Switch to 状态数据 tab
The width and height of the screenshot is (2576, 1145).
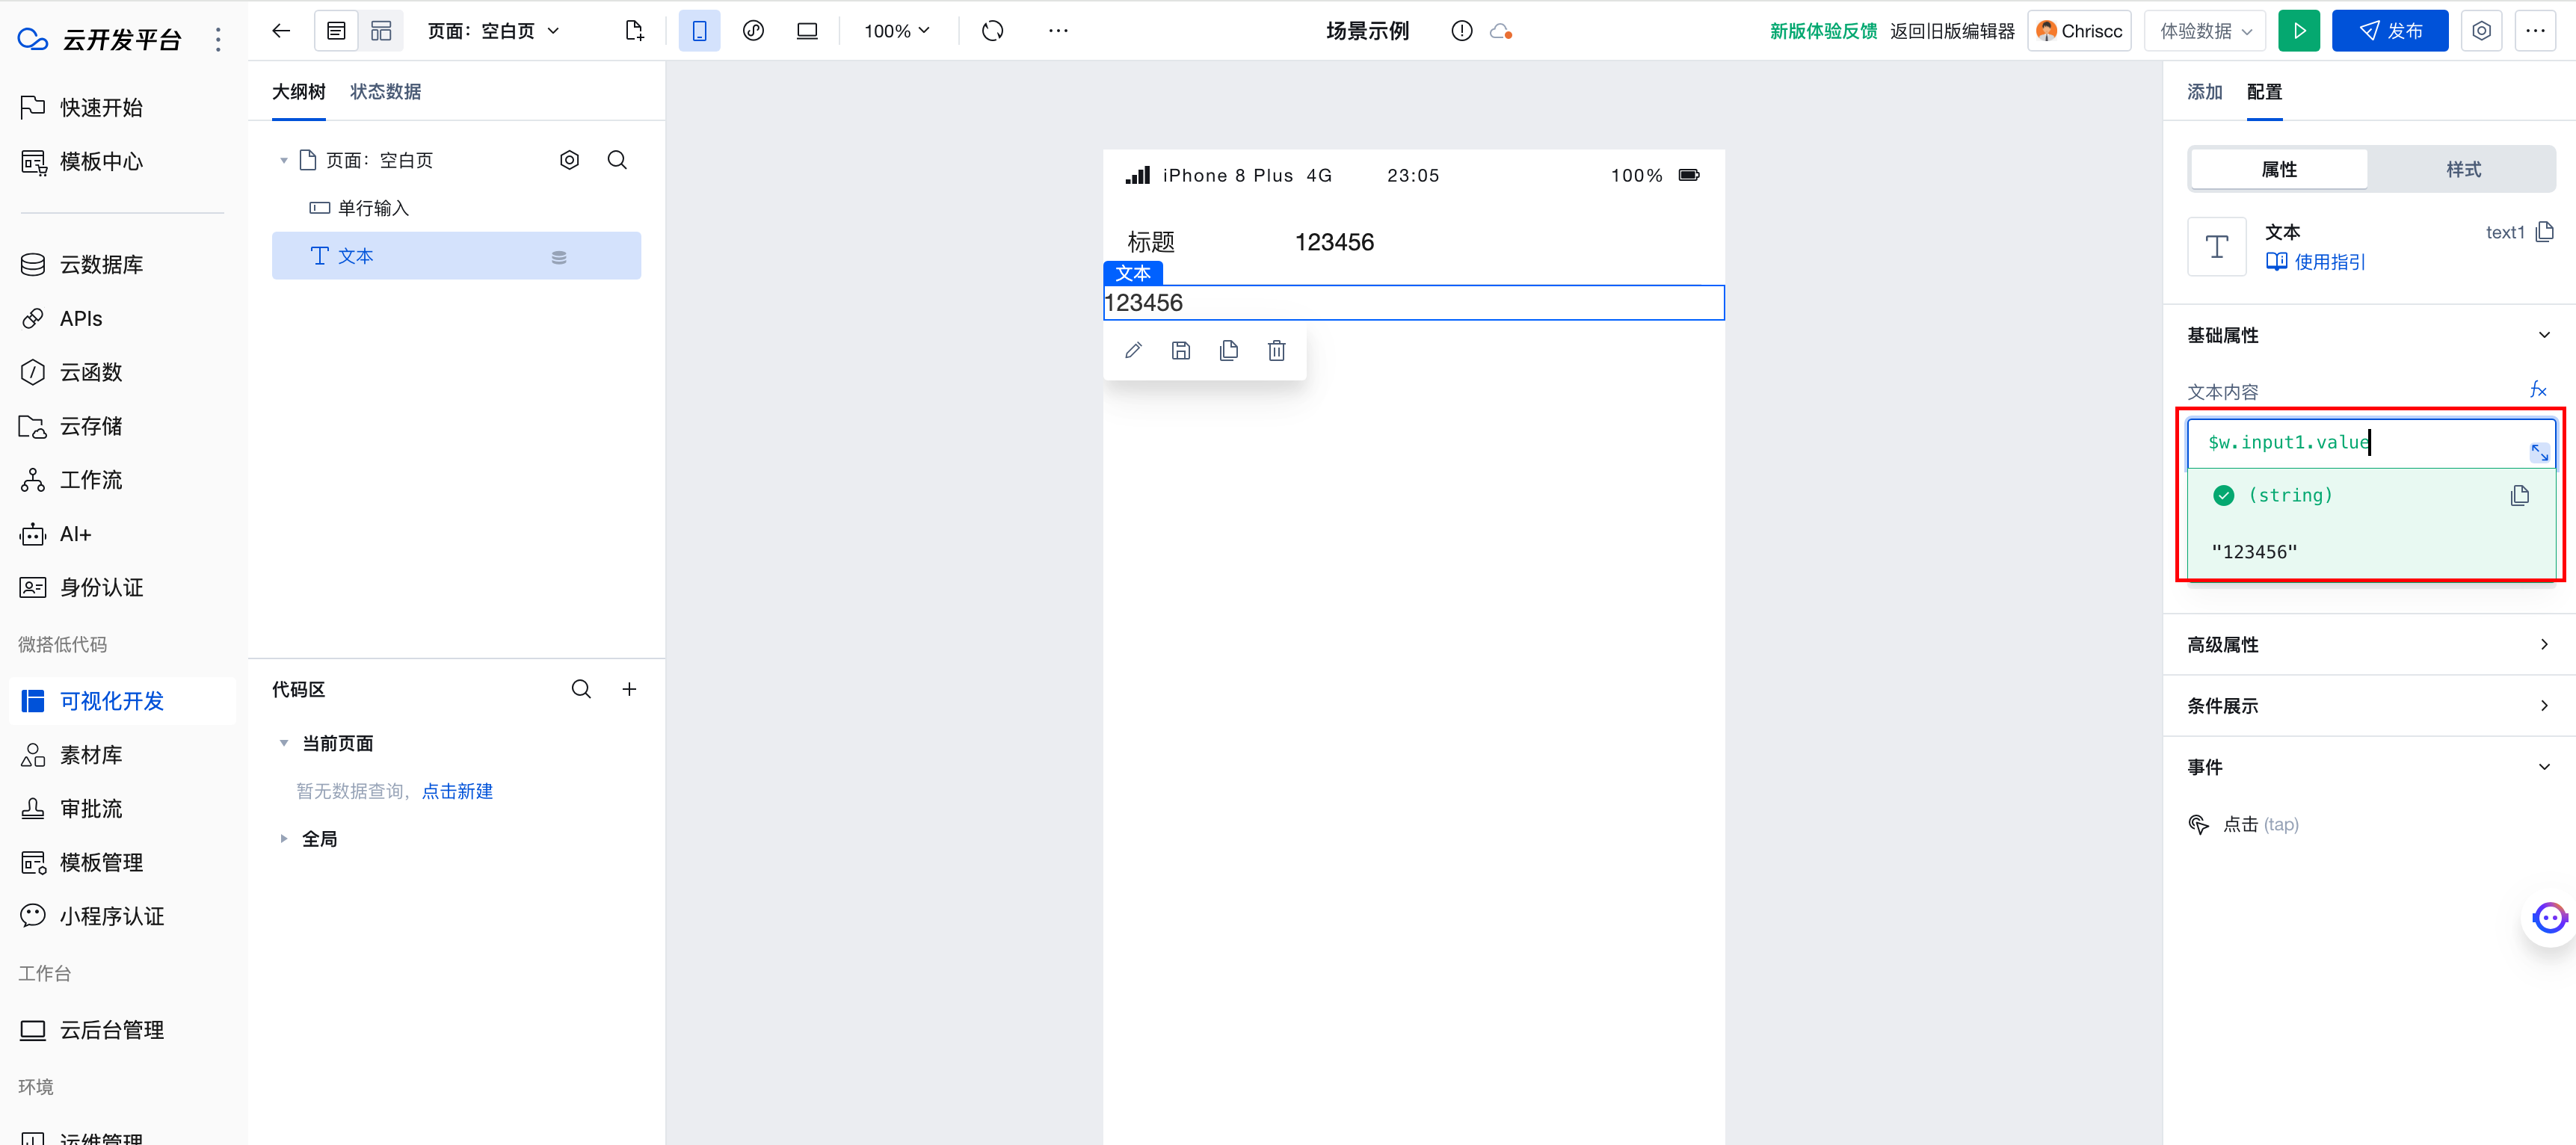[385, 92]
